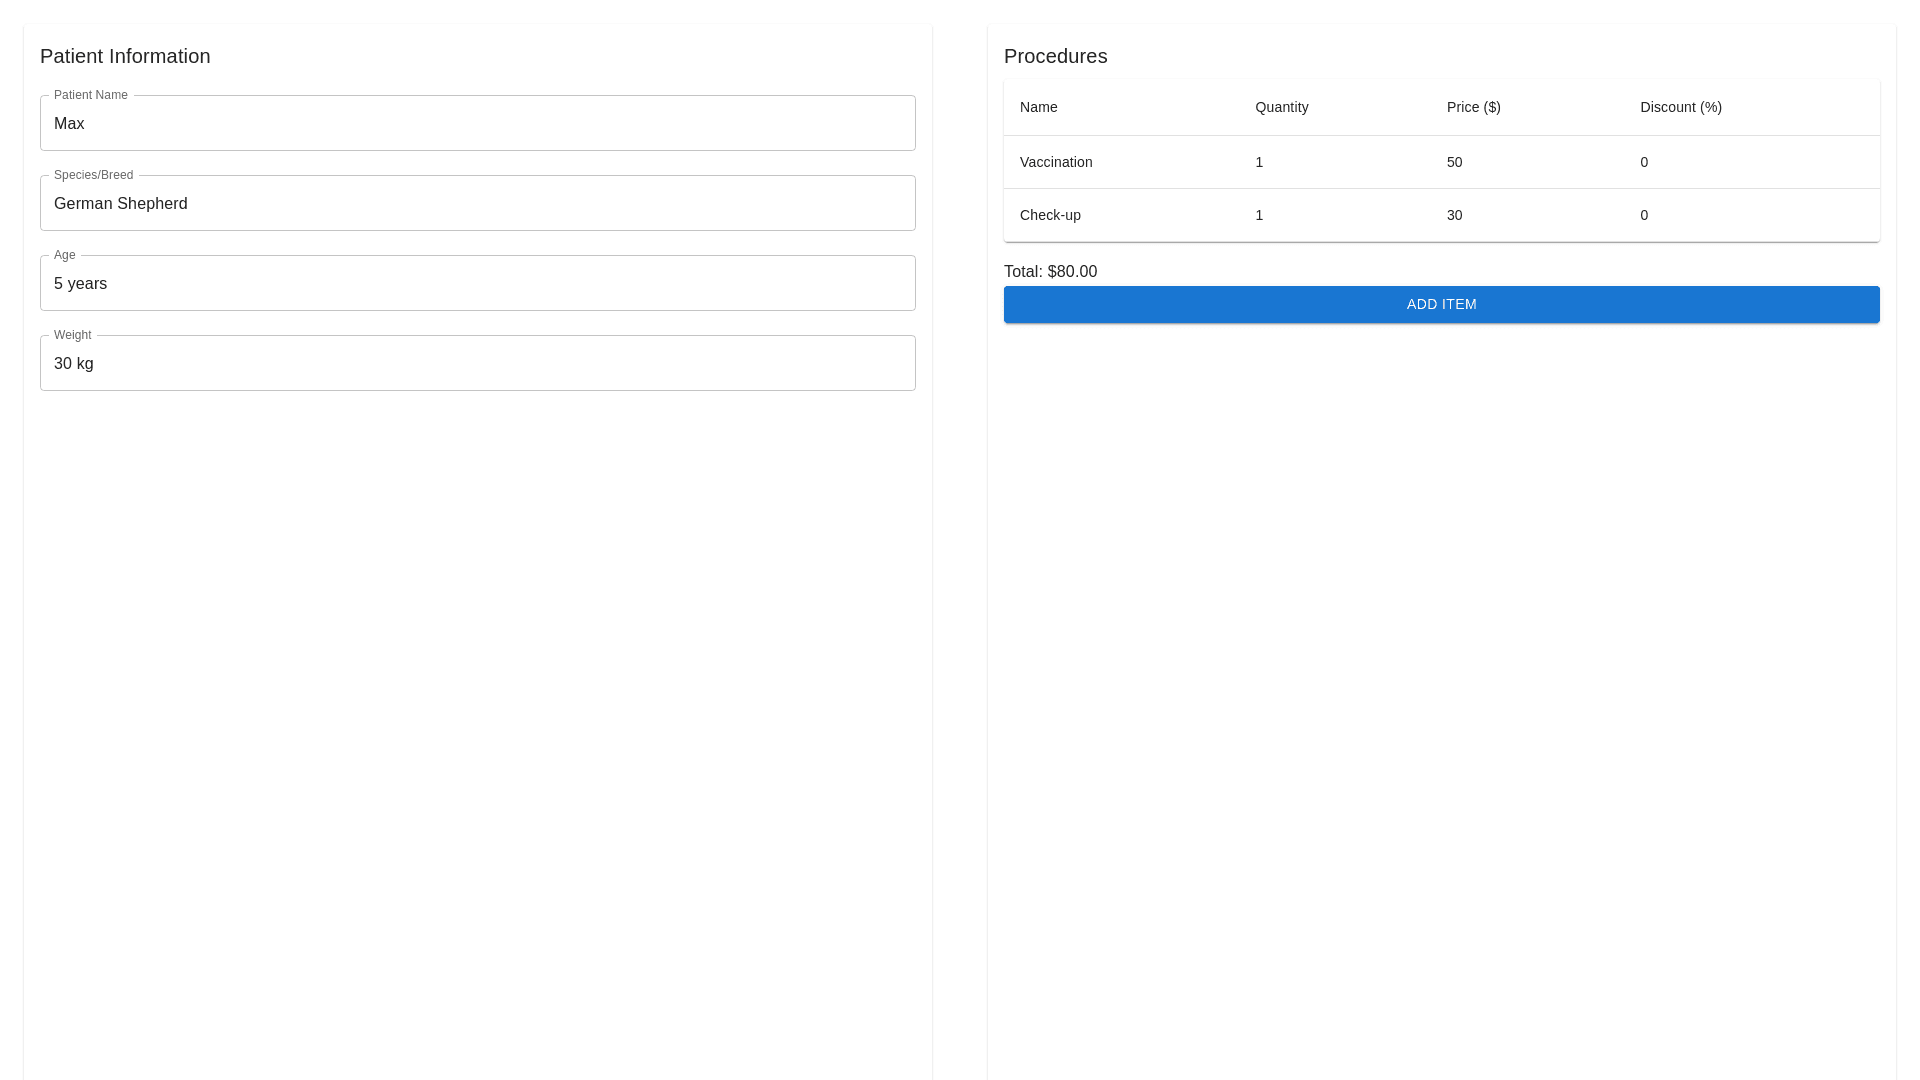Click Vaccination quantity value 1
Viewport: 1920px width, 1080px height.
(1259, 162)
